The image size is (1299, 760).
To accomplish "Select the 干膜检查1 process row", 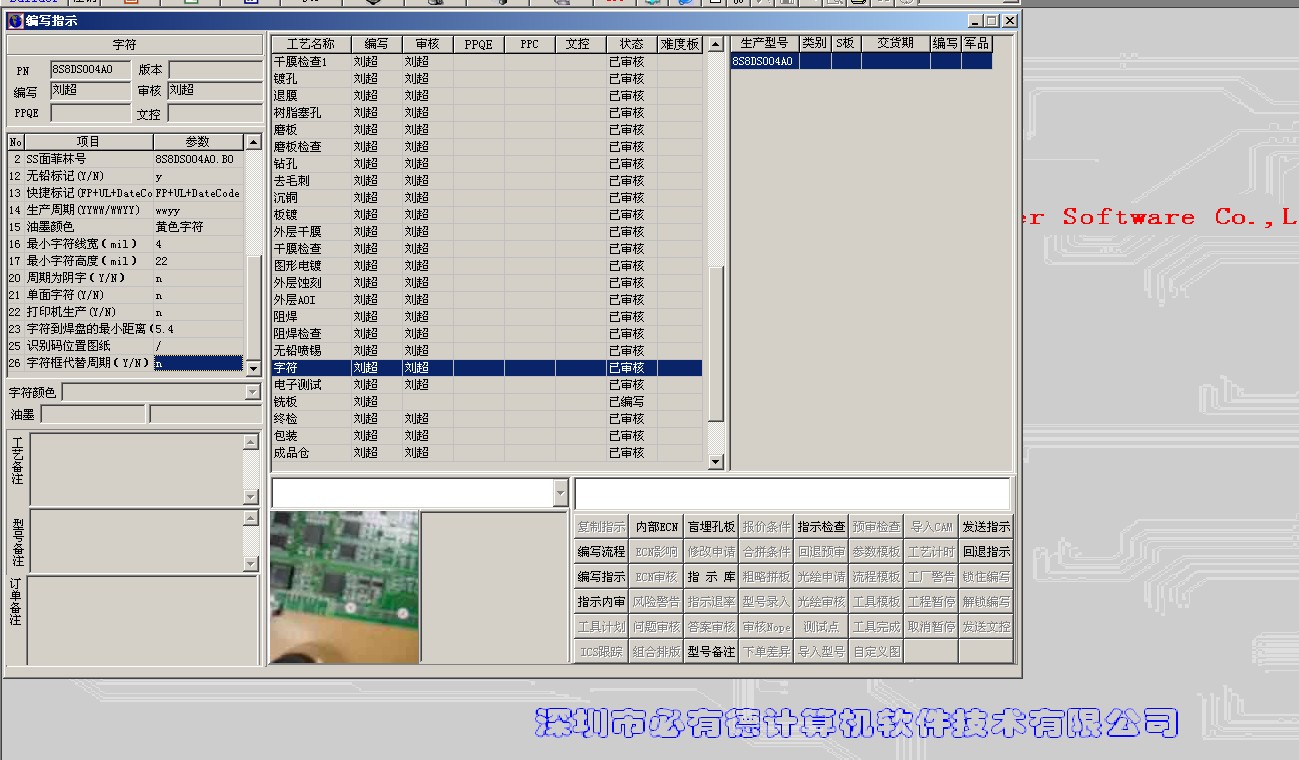I will [487, 62].
